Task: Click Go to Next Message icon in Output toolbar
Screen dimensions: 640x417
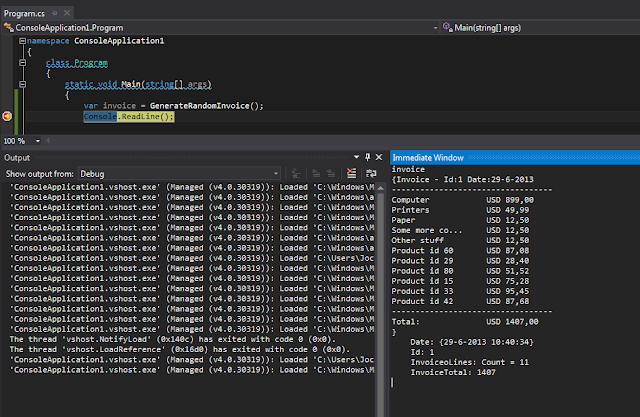Action: click(x=331, y=173)
